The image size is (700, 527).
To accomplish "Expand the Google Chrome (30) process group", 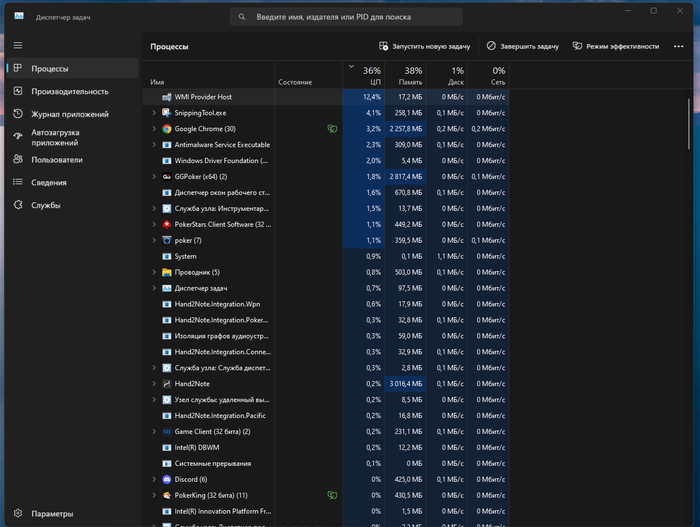I will tap(154, 129).
